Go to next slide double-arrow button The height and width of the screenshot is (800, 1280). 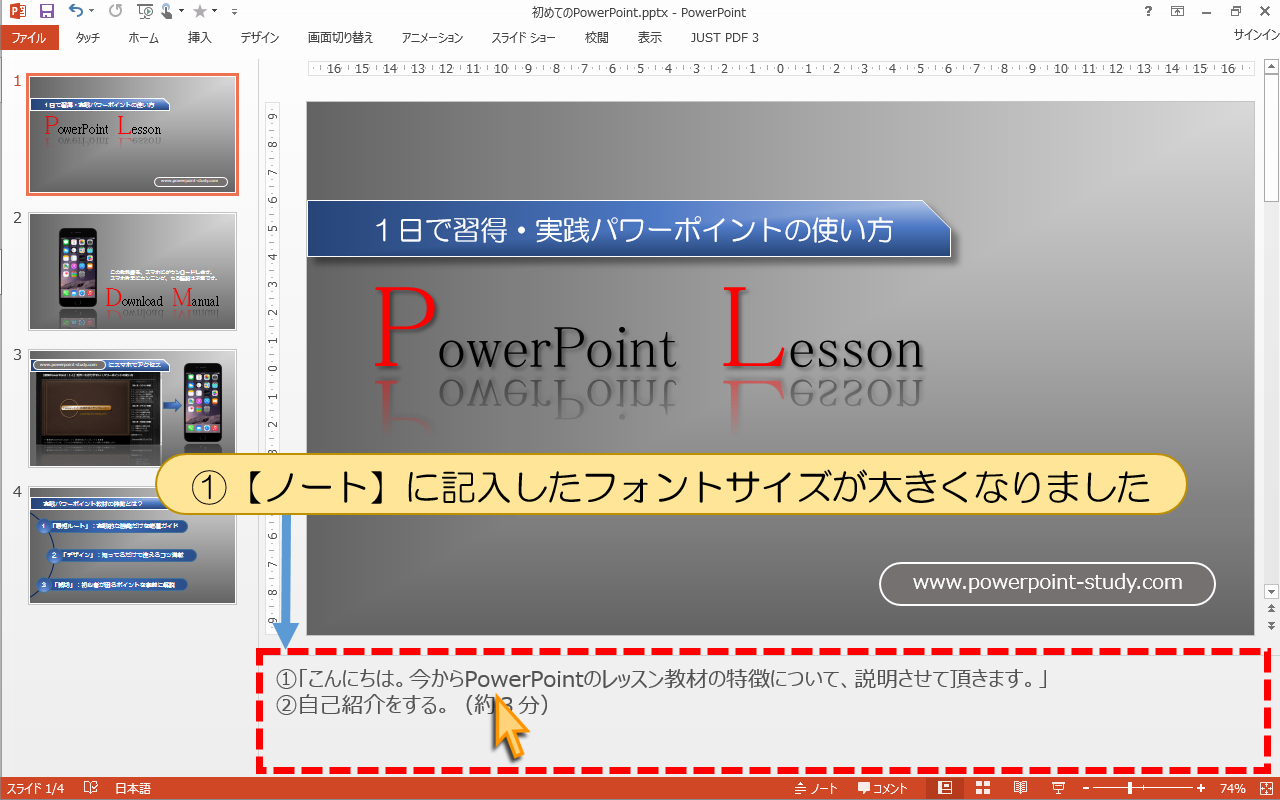[1271, 626]
